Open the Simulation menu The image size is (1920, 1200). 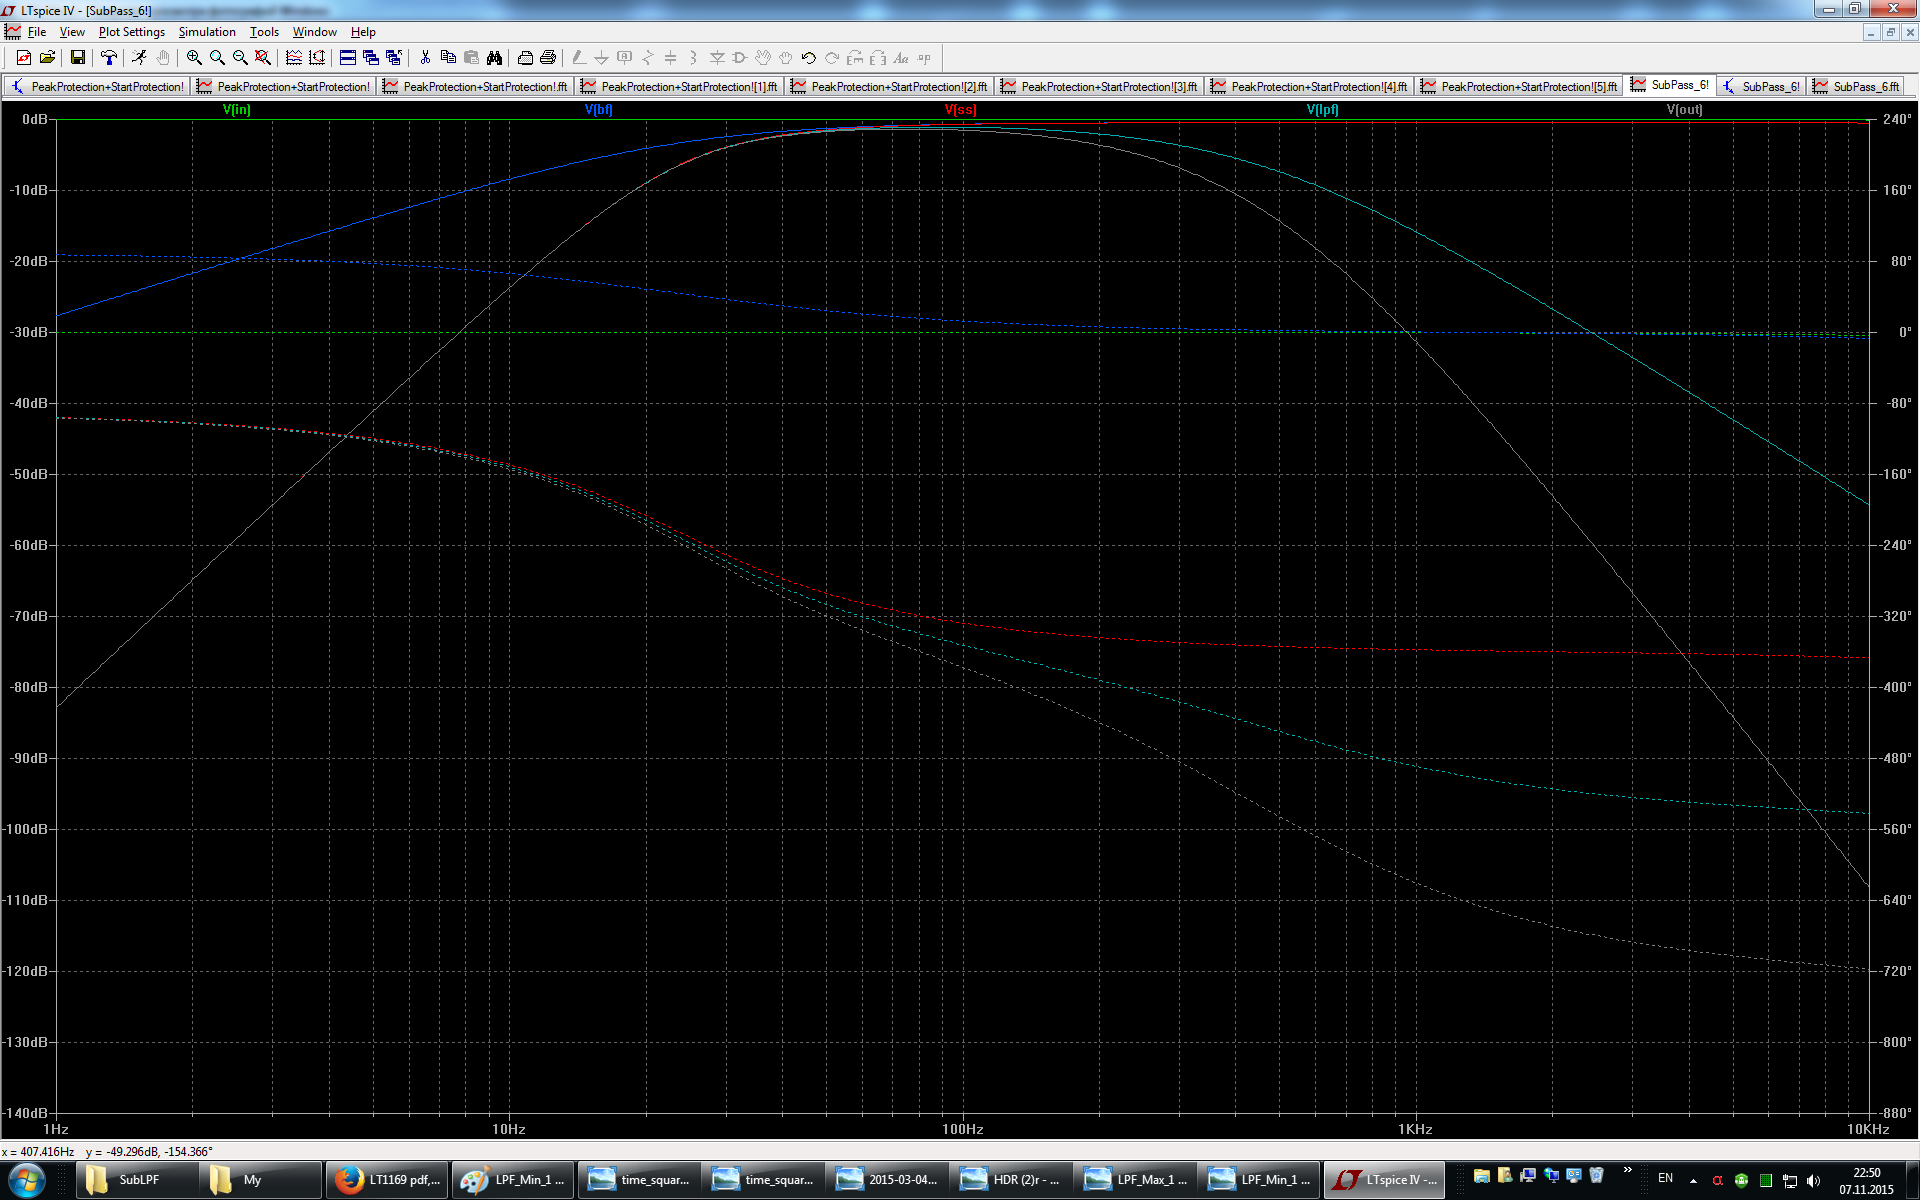[206, 32]
